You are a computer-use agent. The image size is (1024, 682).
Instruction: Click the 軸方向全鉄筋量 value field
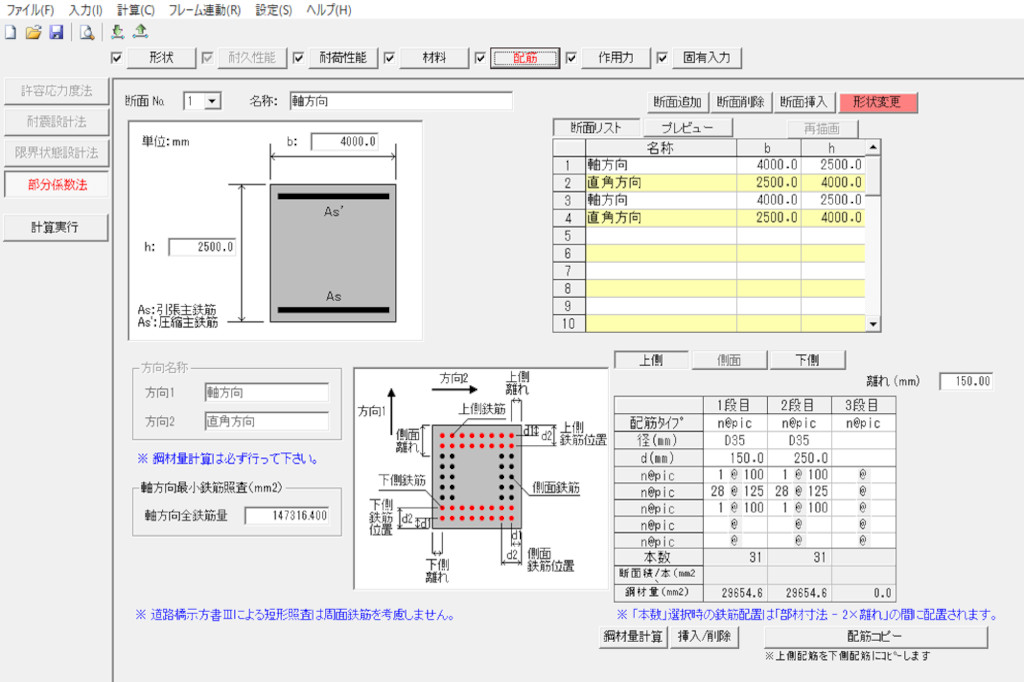coord(287,515)
